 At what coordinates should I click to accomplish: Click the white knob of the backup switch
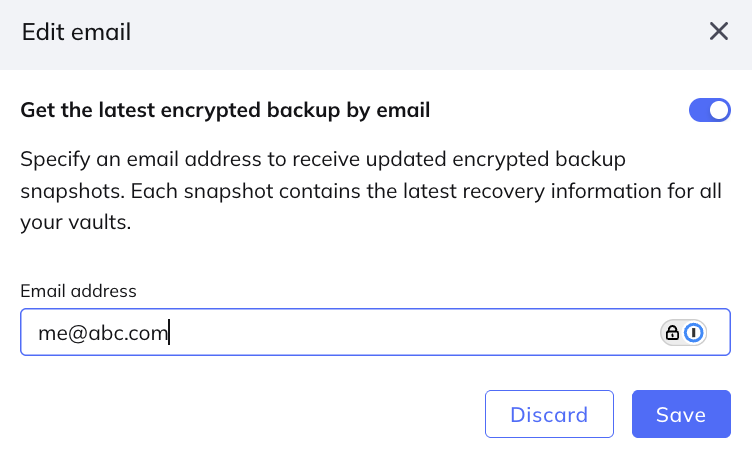click(x=719, y=110)
